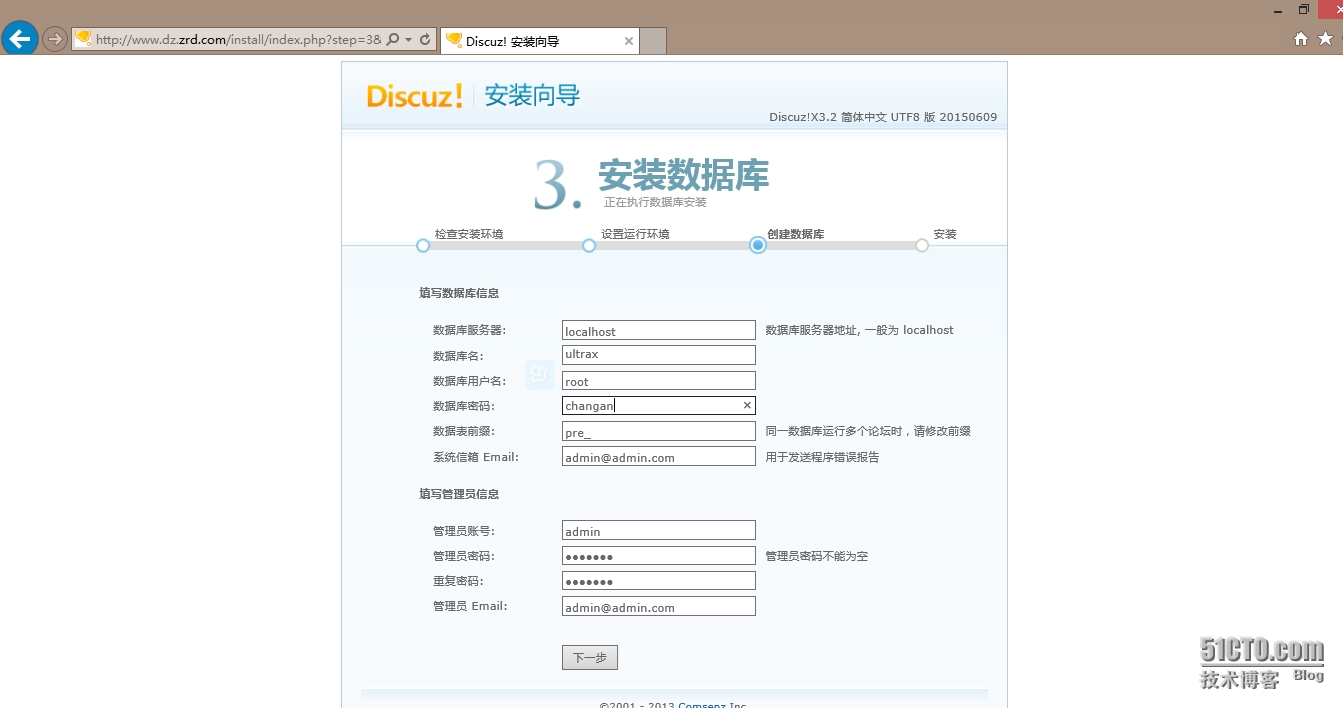Click the 下一步 button
This screenshot has width=1343, height=708.
[x=590, y=657]
